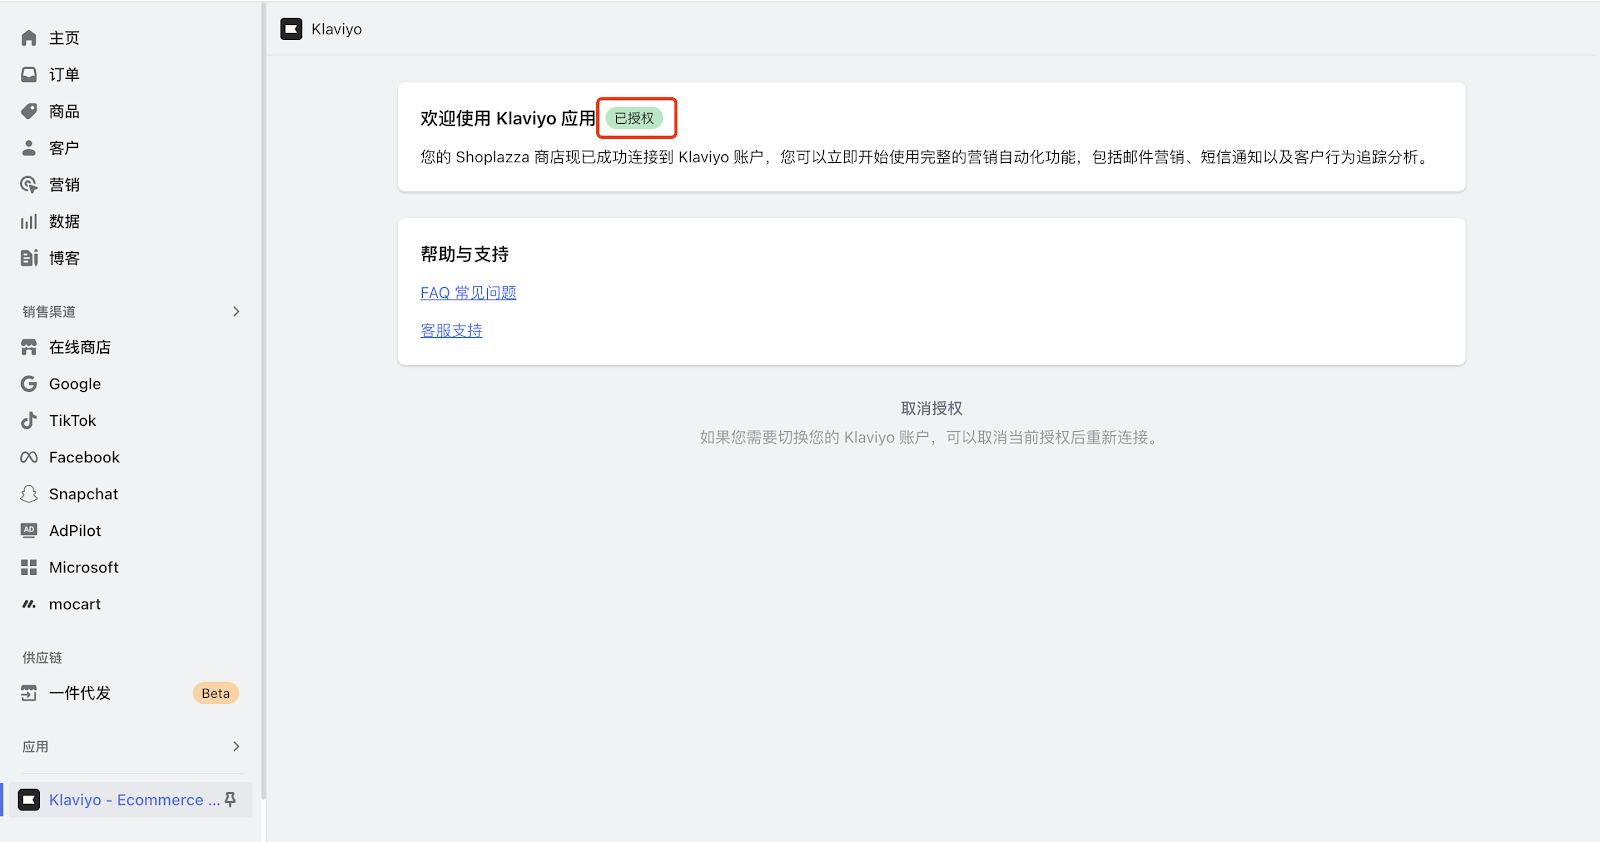The height and width of the screenshot is (842, 1600).
Task: Click the online store shop icon
Action: pos(29,347)
